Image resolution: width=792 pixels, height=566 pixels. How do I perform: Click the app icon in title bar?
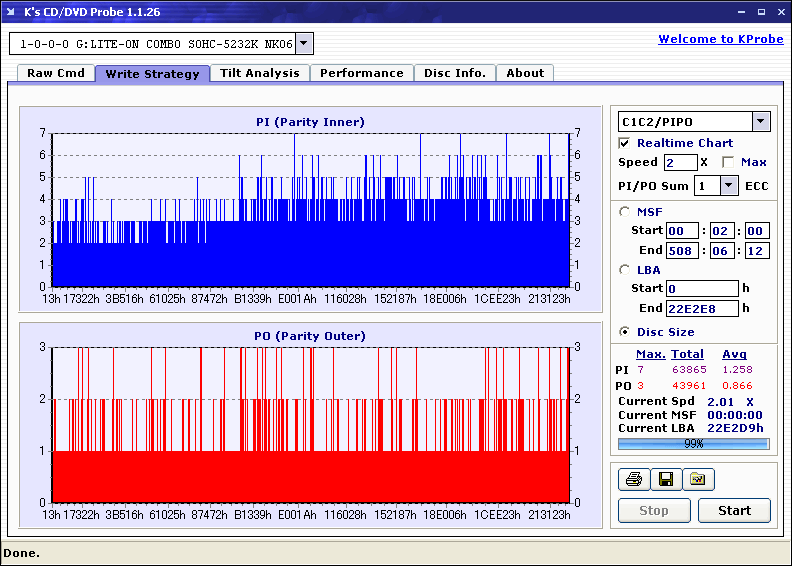tap(11, 11)
